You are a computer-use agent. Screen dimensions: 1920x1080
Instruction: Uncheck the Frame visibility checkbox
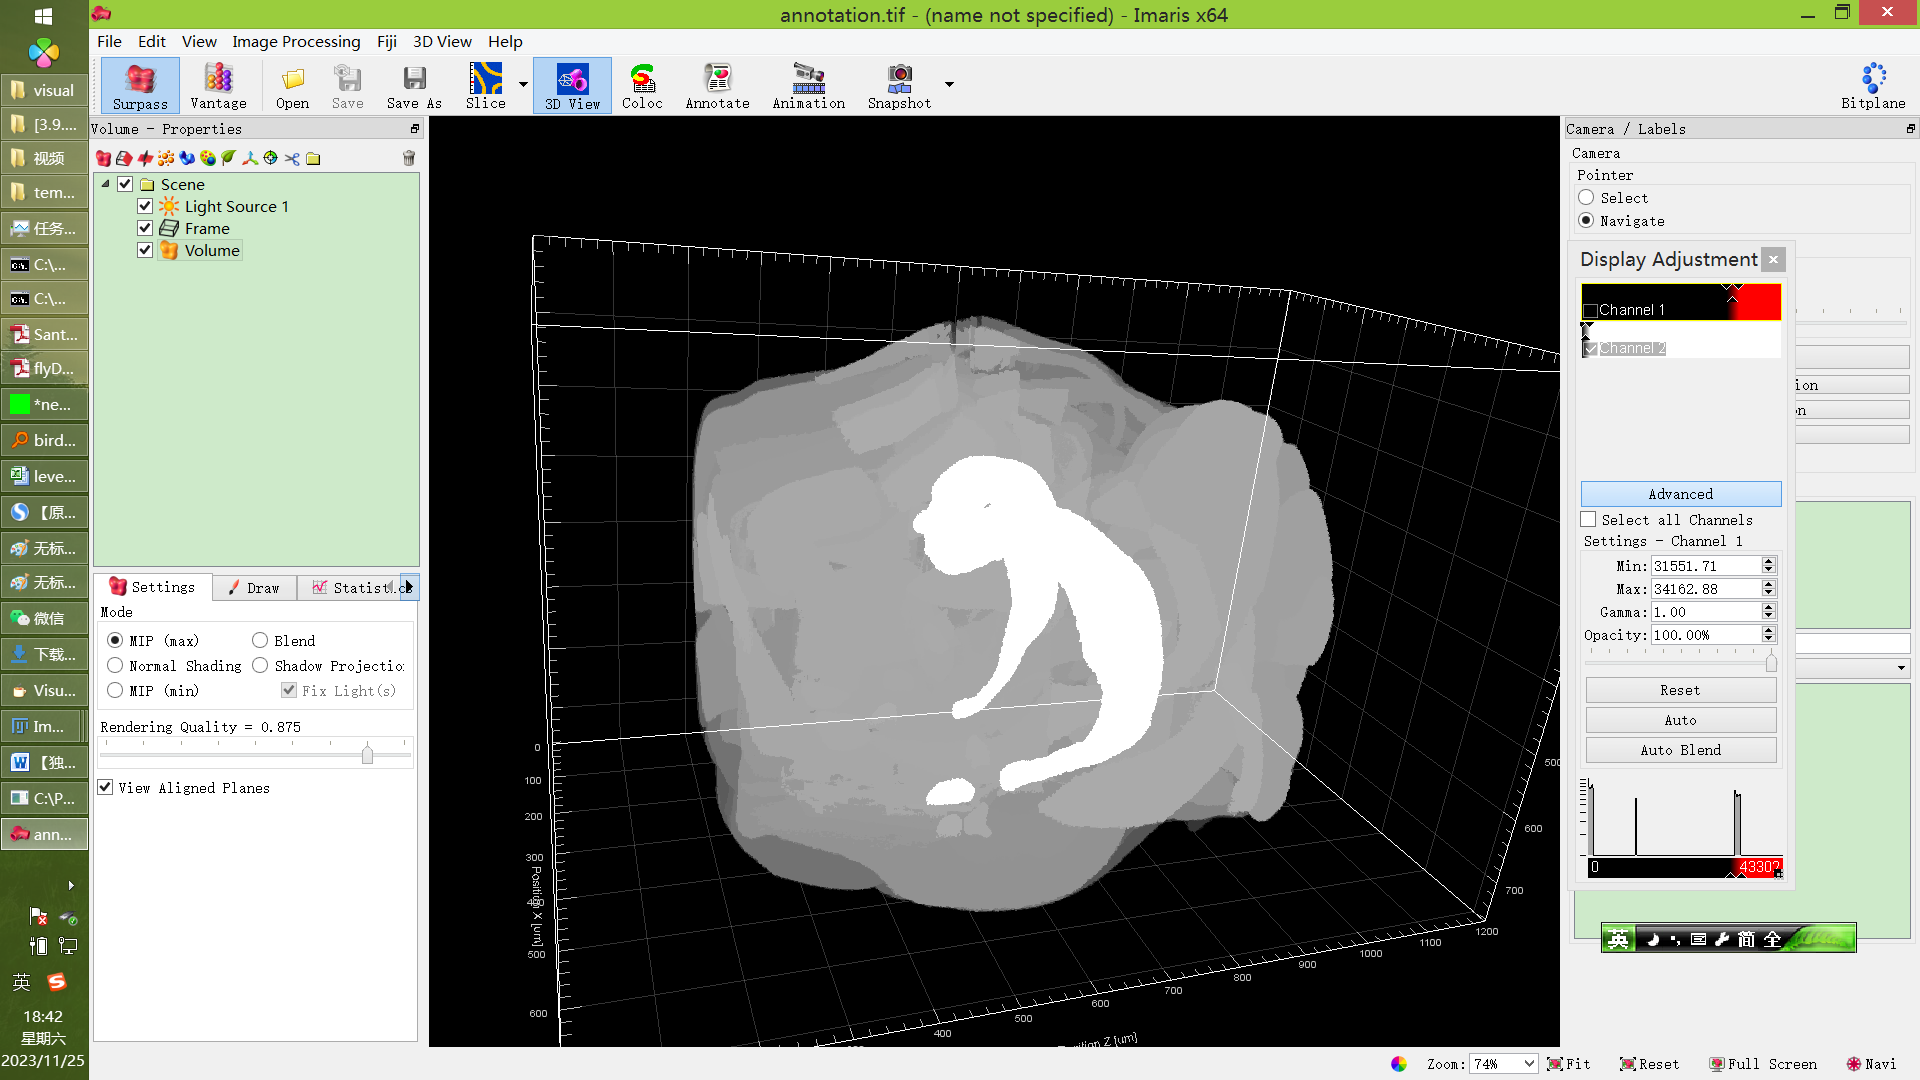click(145, 228)
